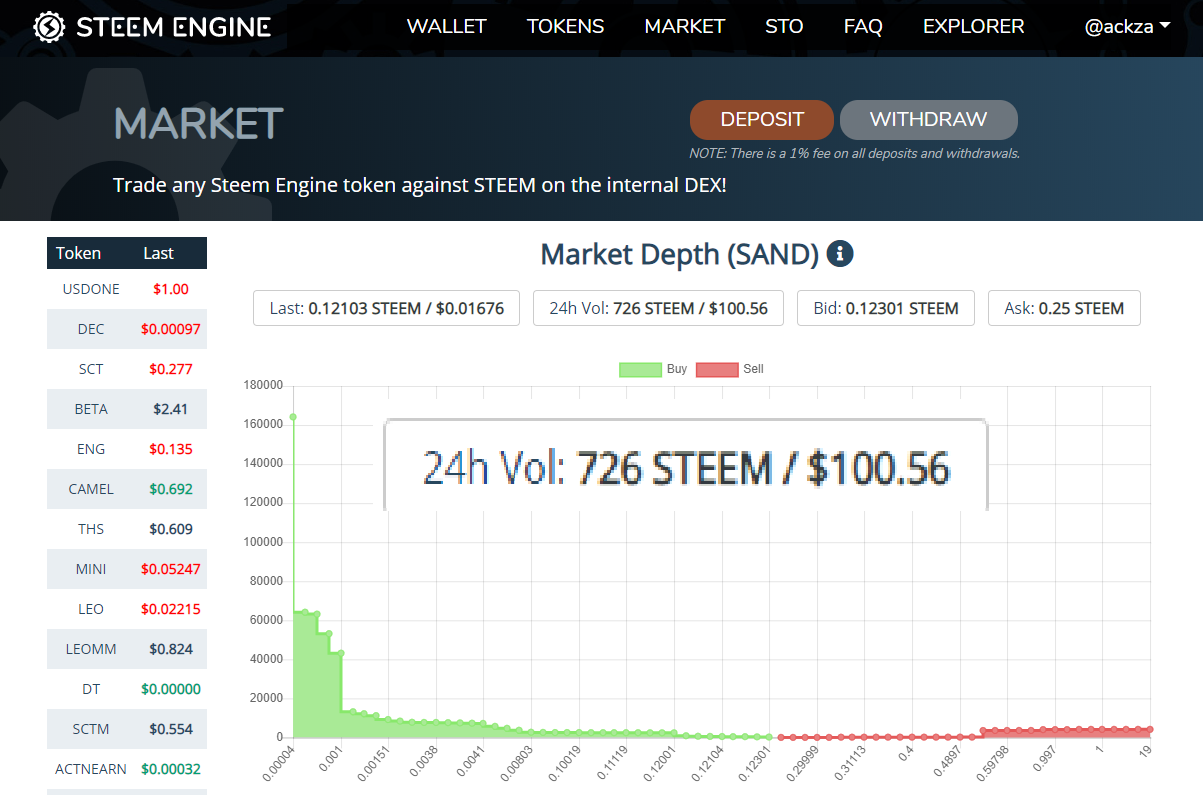Click the WITHDRAW button
The width and height of the screenshot is (1203, 795).
click(928, 120)
